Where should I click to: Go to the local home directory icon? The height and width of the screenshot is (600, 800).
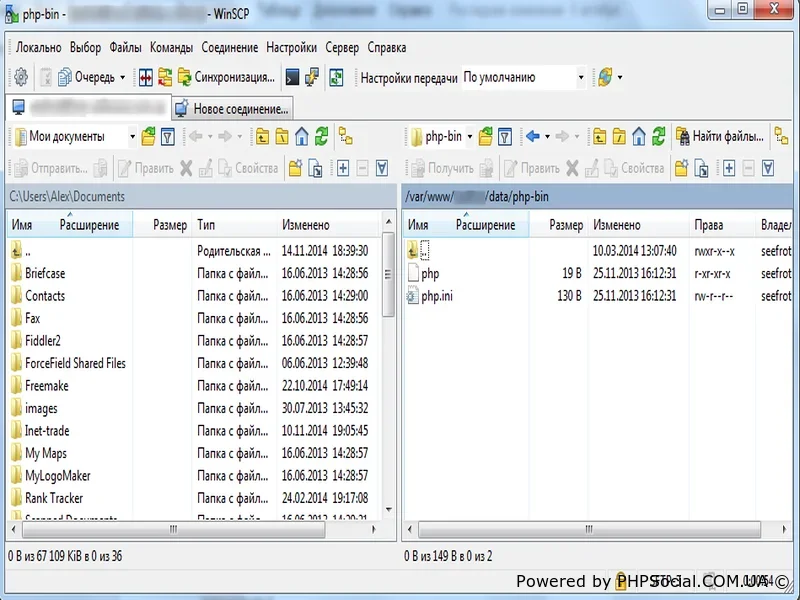point(301,137)
